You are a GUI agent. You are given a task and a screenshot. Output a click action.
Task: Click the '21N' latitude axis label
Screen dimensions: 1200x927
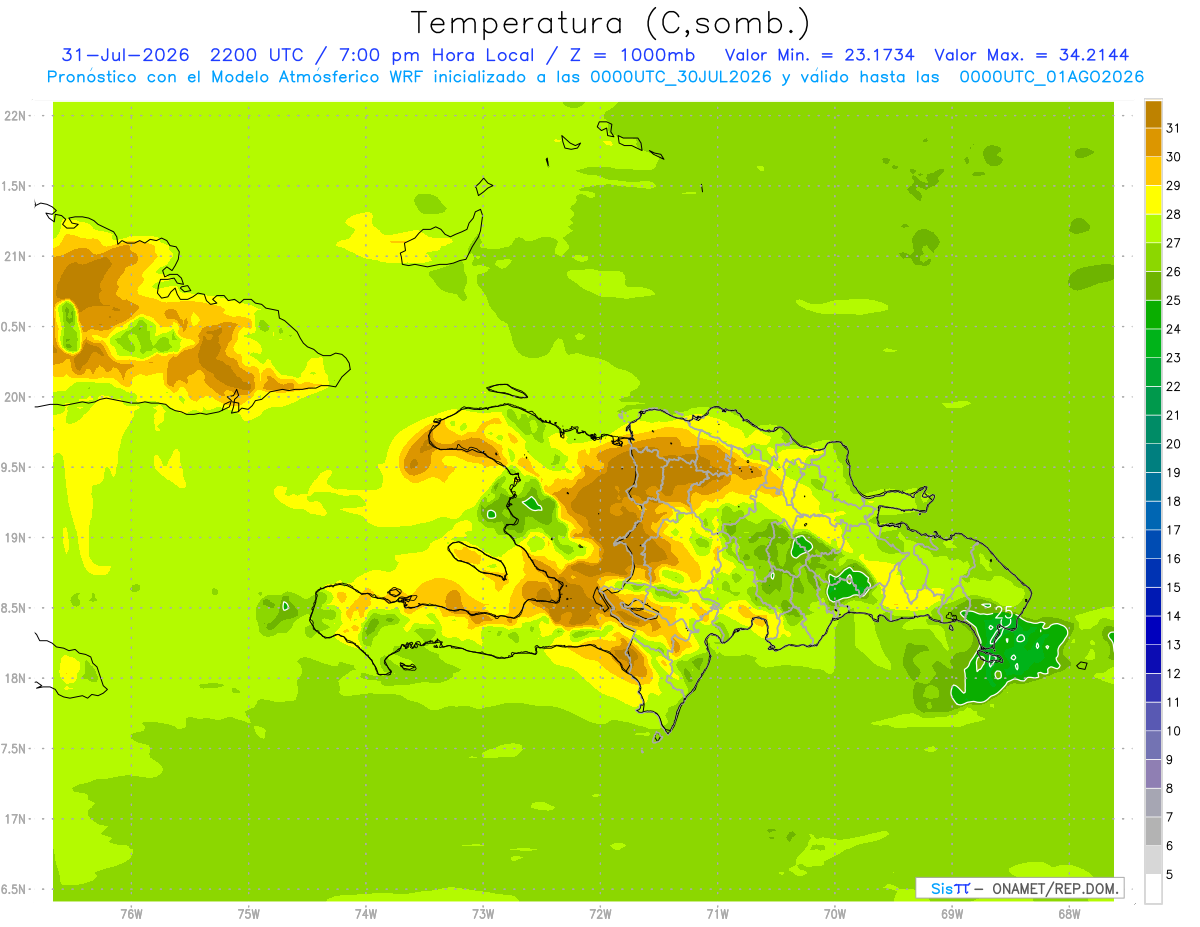point(17,256)
